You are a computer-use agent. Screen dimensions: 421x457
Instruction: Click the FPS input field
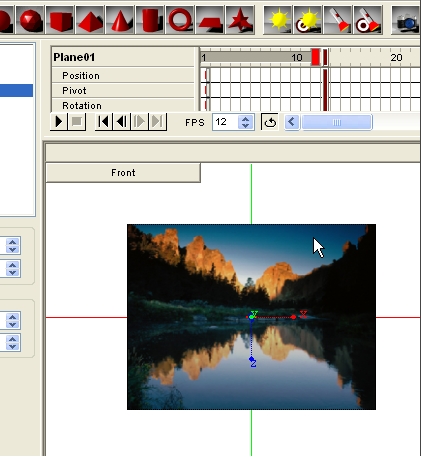point(225,122)
